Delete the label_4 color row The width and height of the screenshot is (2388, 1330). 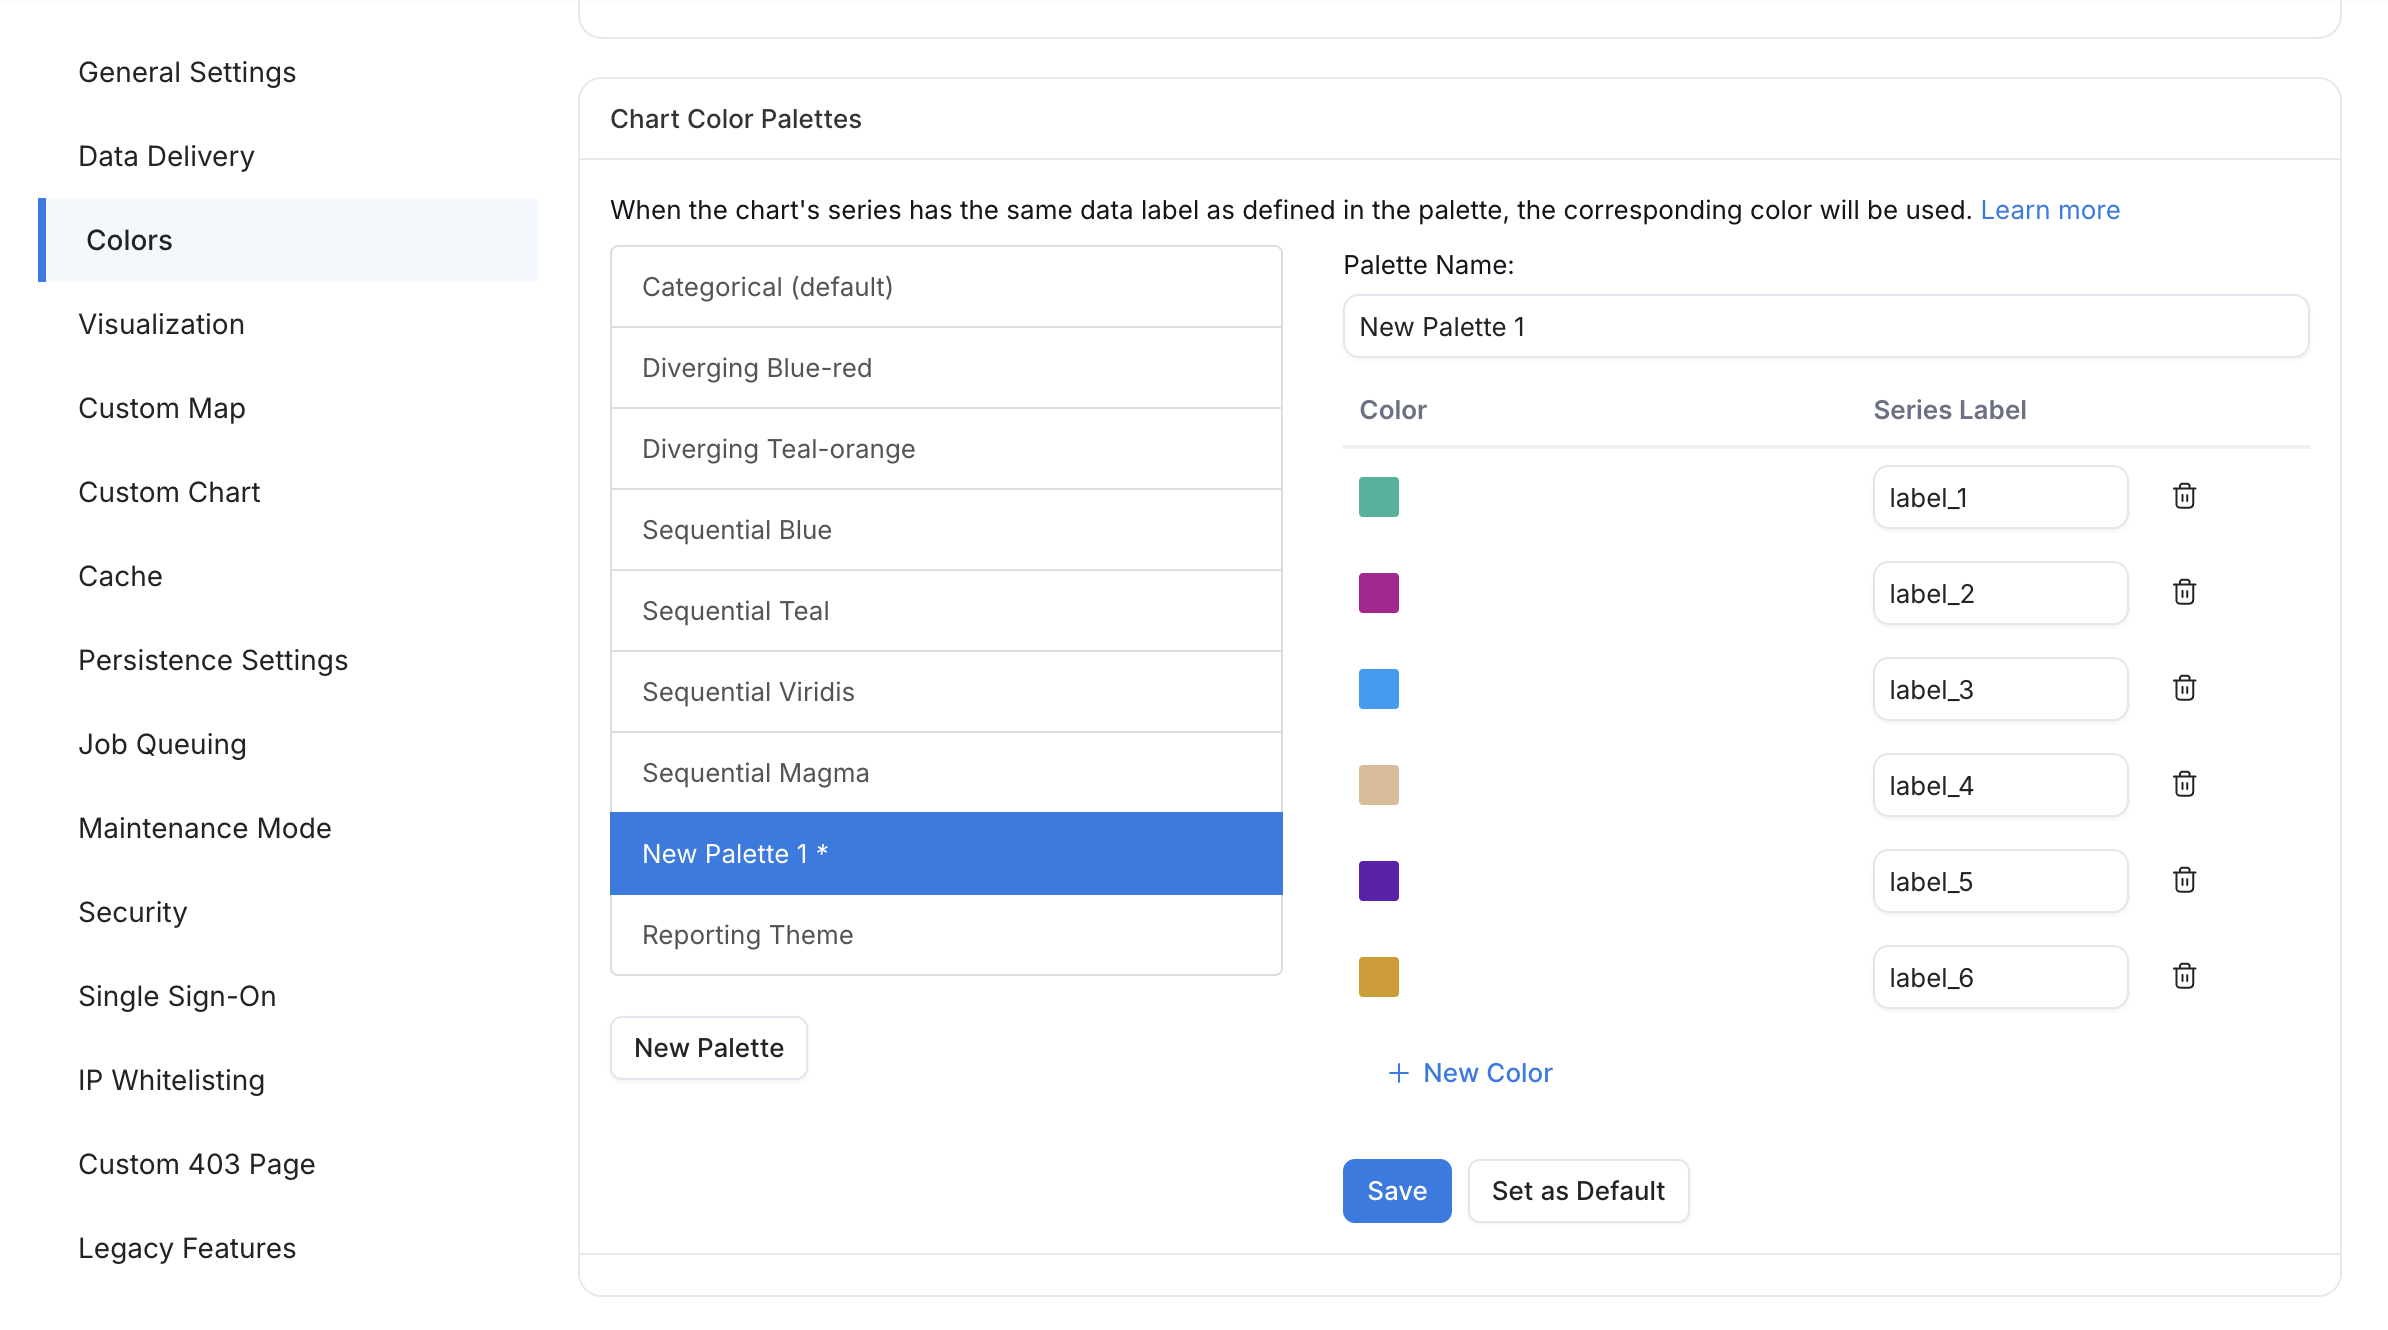tap(2185, 784)
